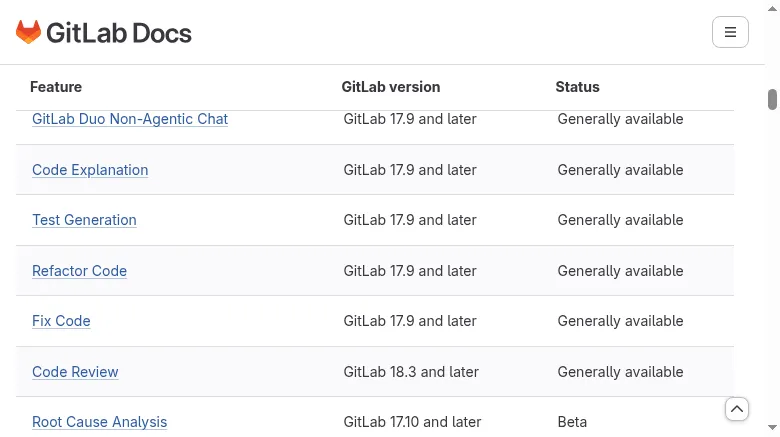
Task: Click the back-to-top chevron button
Action: click(737, 409)
